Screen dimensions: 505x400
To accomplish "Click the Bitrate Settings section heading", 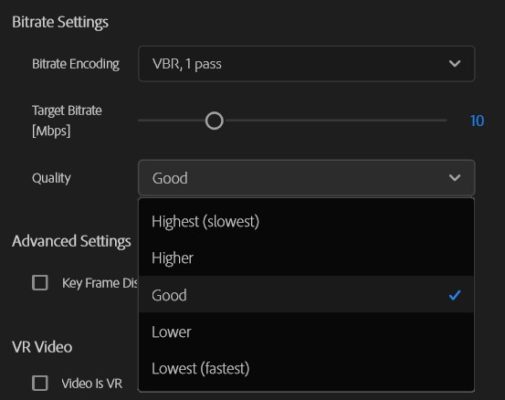I will (x=60, y=22).
